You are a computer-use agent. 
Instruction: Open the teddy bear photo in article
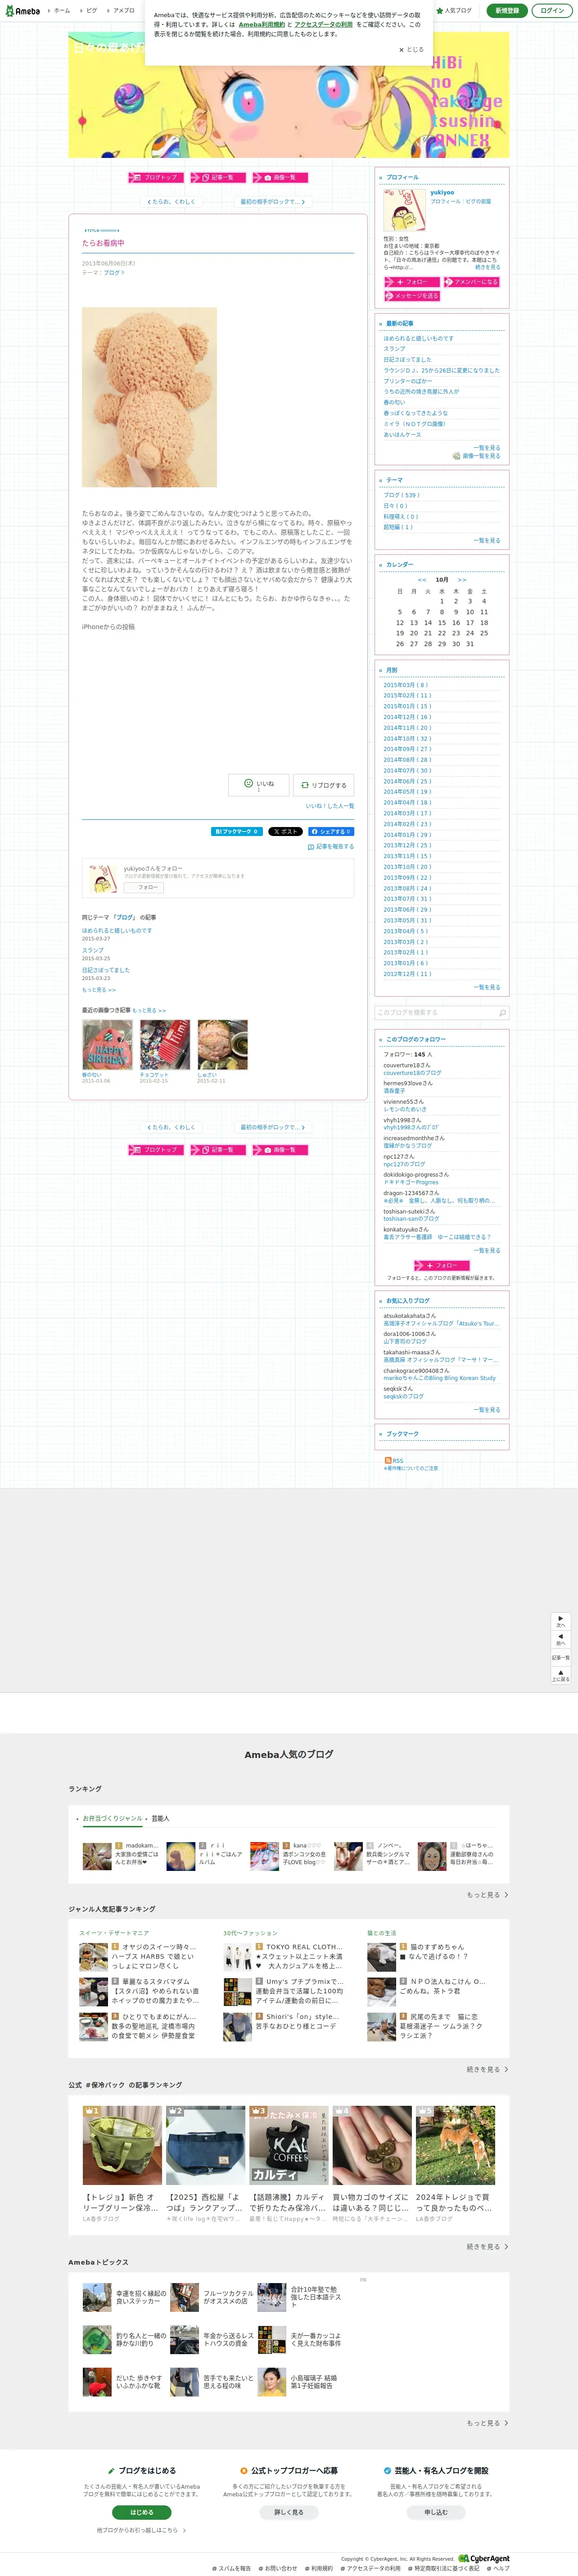pyautogui.click(x=149, y=397)
